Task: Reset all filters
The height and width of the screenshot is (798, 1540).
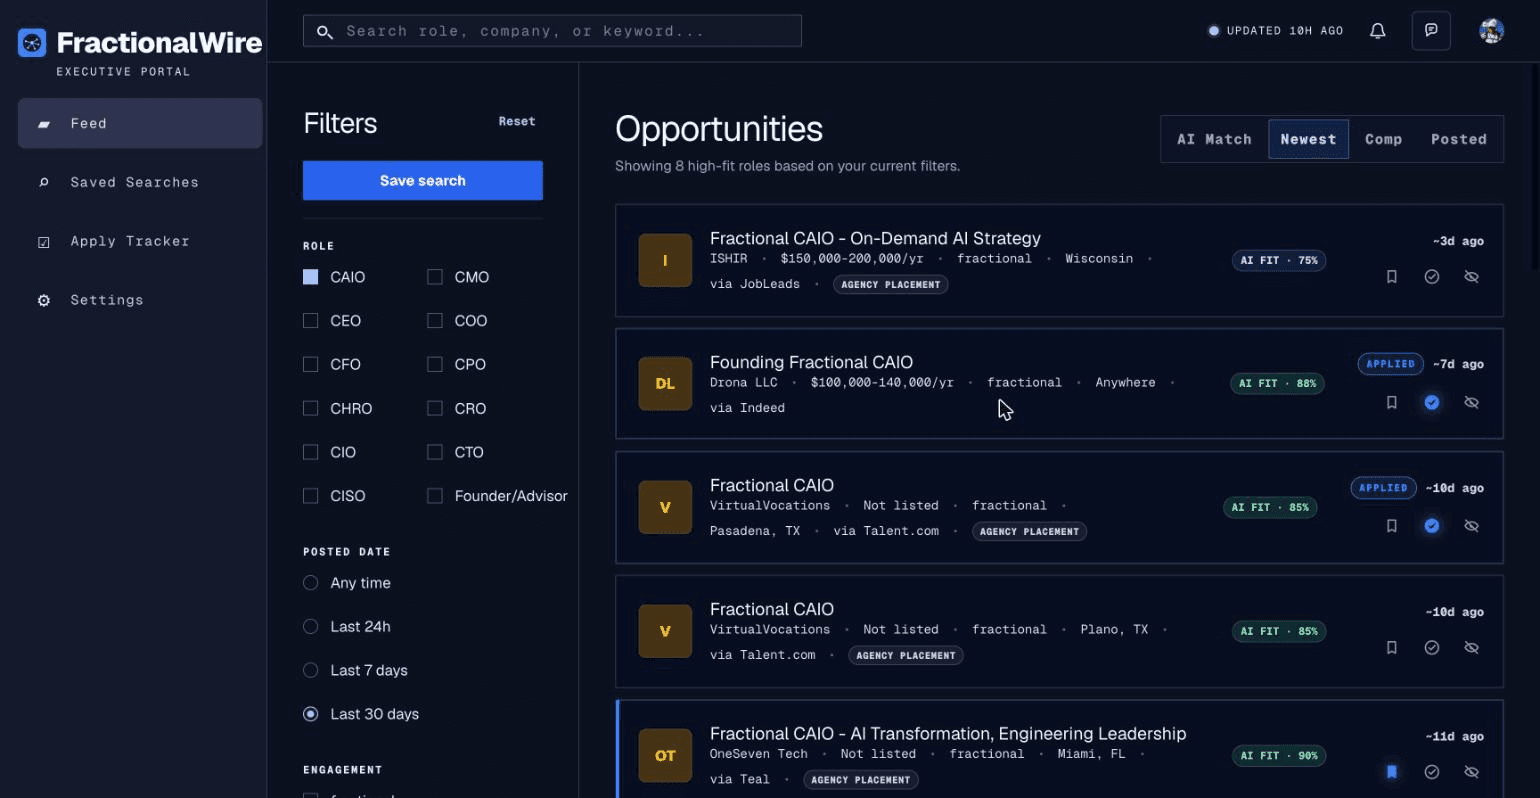Action: click(x=517, y=121)
